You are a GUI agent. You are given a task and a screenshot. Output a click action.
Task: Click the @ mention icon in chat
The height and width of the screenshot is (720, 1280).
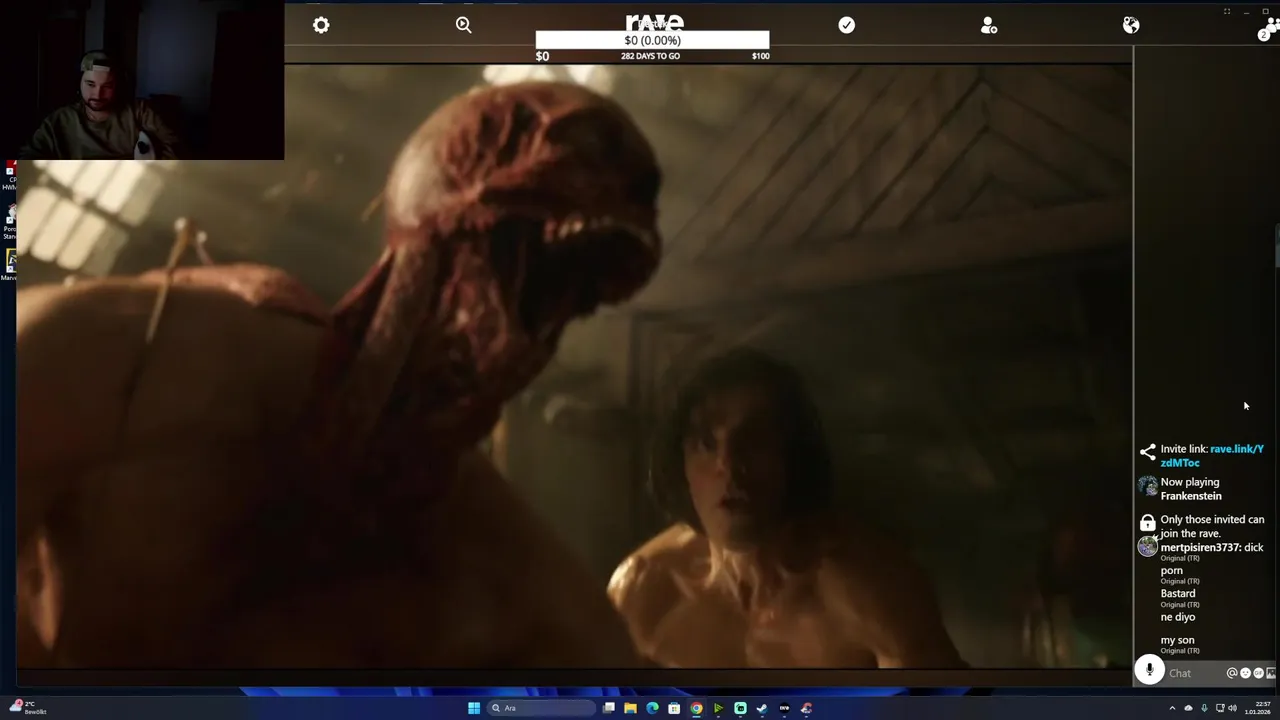pyautogui.click(x=1232, y=673)
